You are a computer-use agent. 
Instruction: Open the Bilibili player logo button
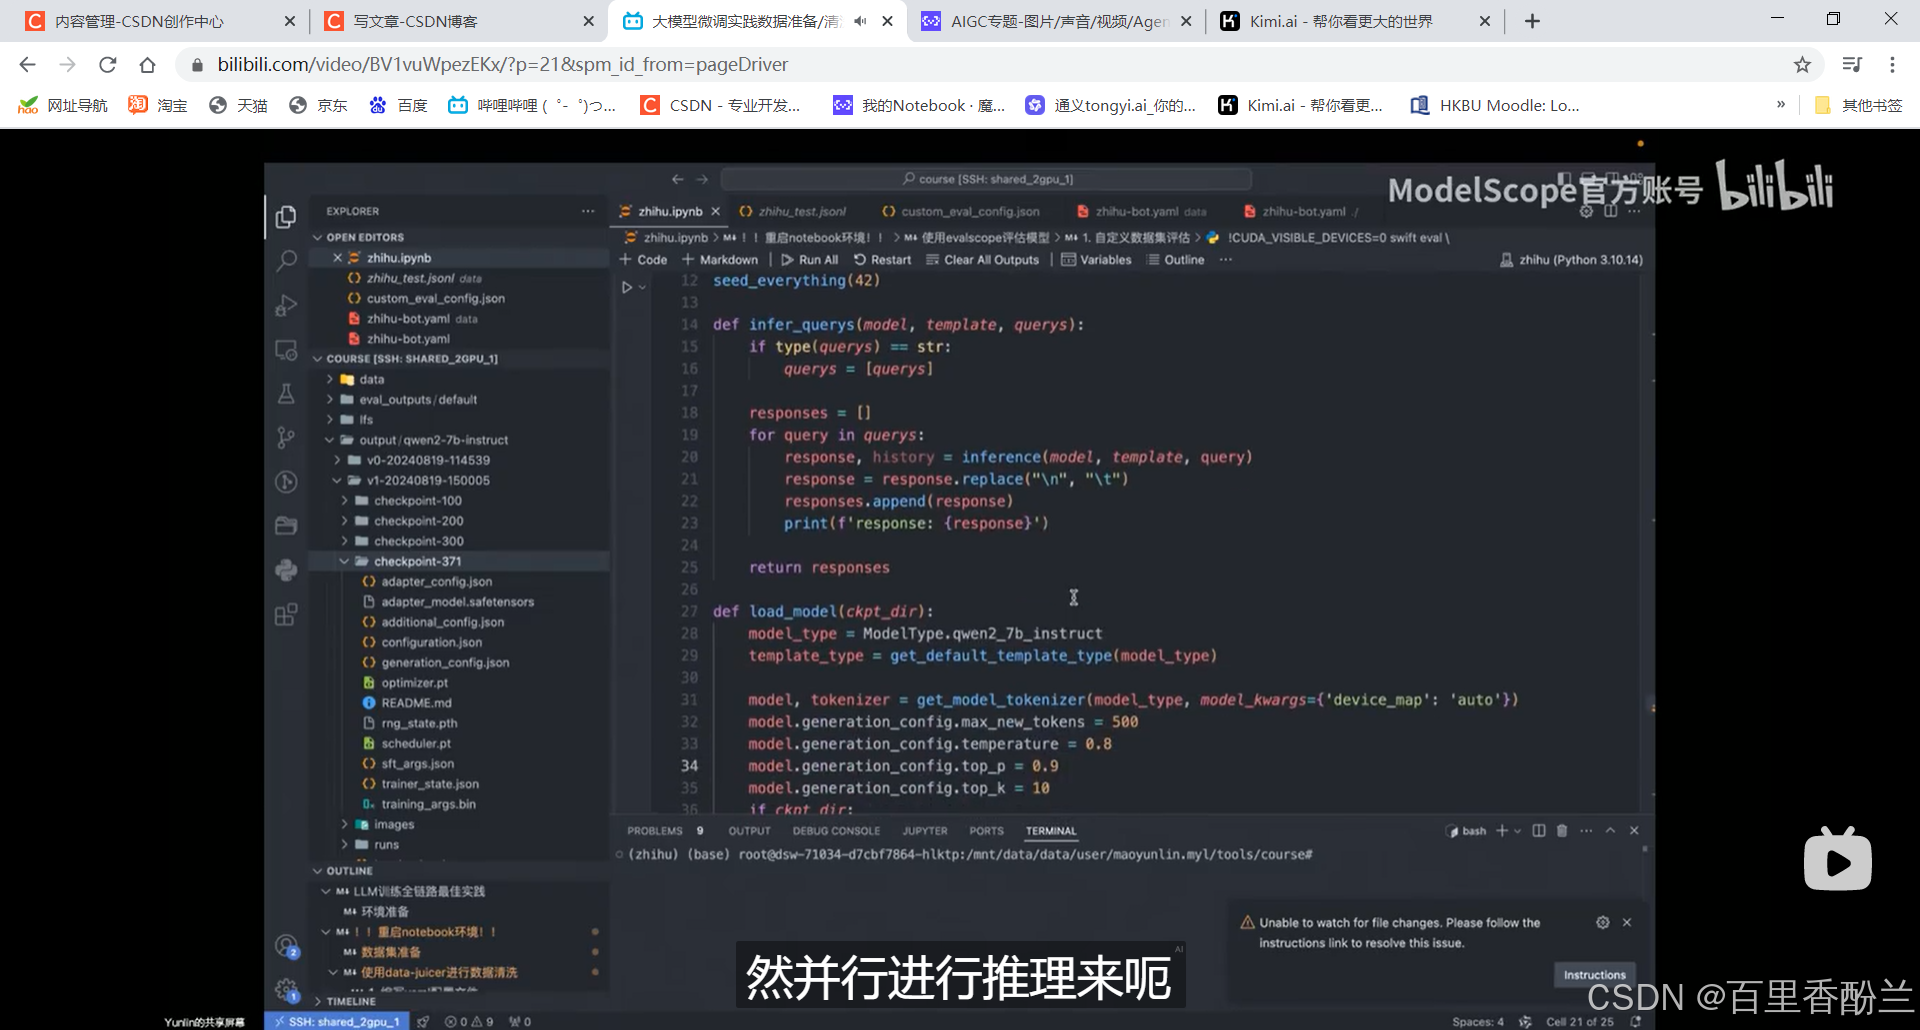coord(1837,859)
